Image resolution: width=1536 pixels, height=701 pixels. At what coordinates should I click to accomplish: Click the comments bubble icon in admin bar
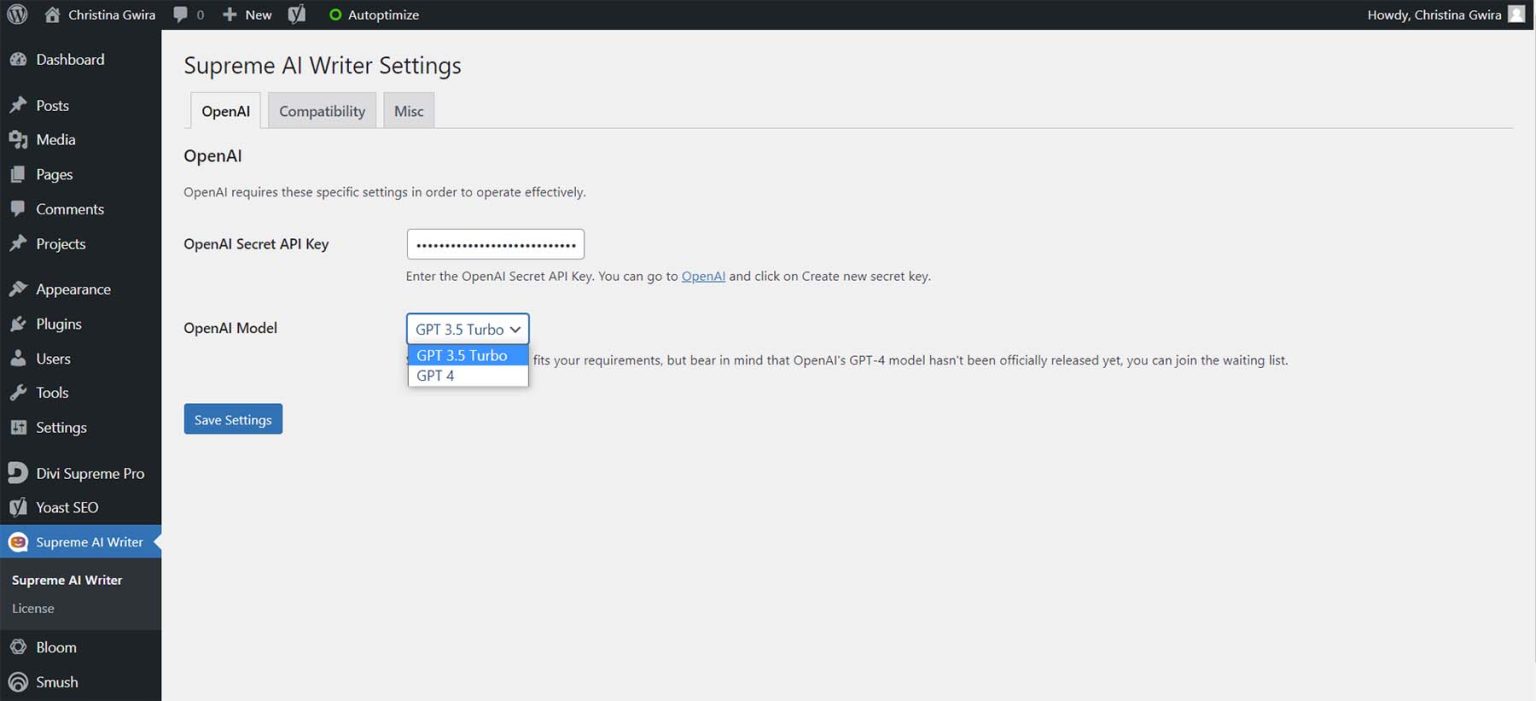click(x=180, y=15)
